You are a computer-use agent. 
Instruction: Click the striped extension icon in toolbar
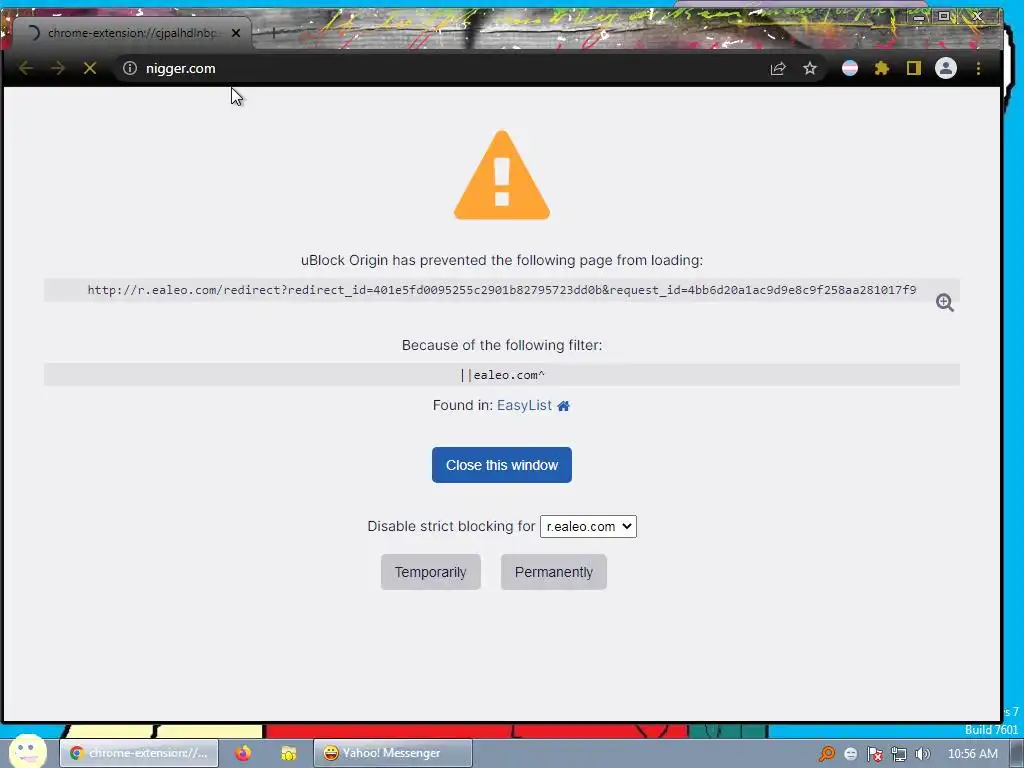[x=850, y=68]
